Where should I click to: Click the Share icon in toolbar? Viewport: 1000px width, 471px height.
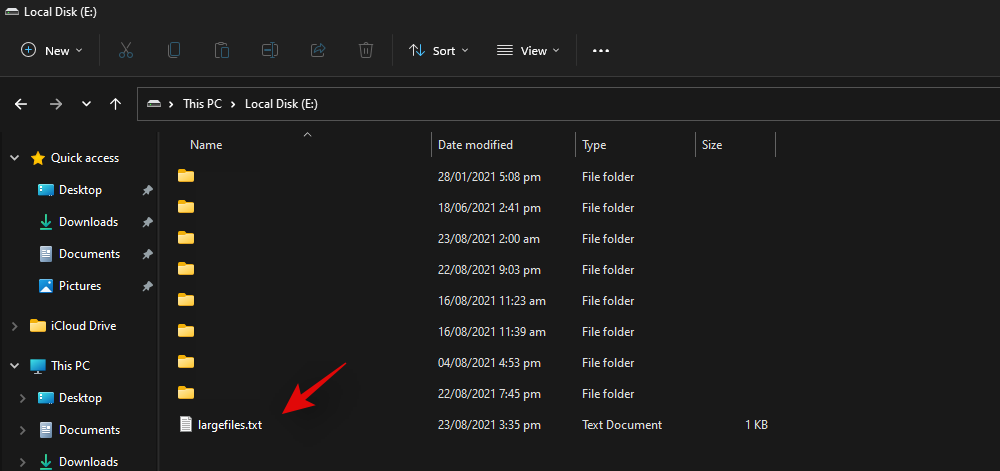(318, 50)
